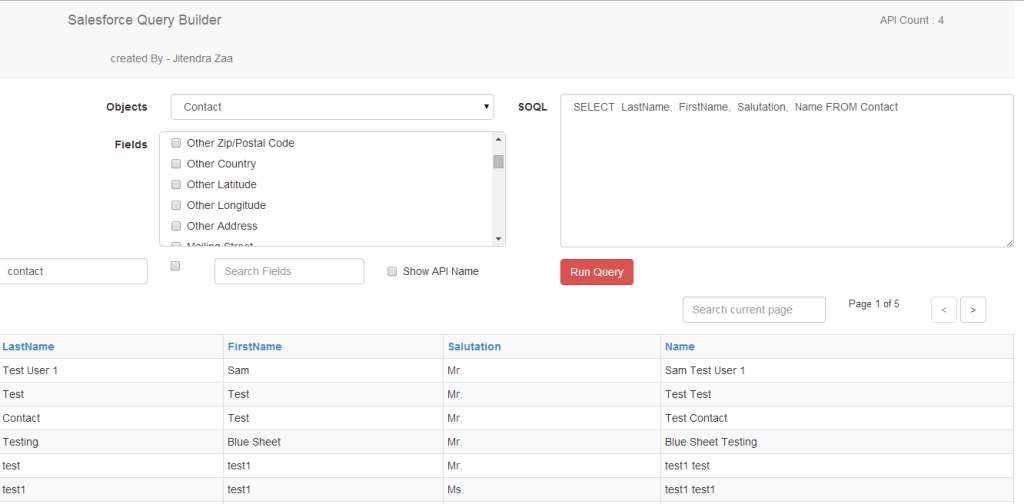The width and height of the screenshot is (1024, 504).
Task: Click the 'Contact' LastName cell
Action: click(x=111, y=418)
